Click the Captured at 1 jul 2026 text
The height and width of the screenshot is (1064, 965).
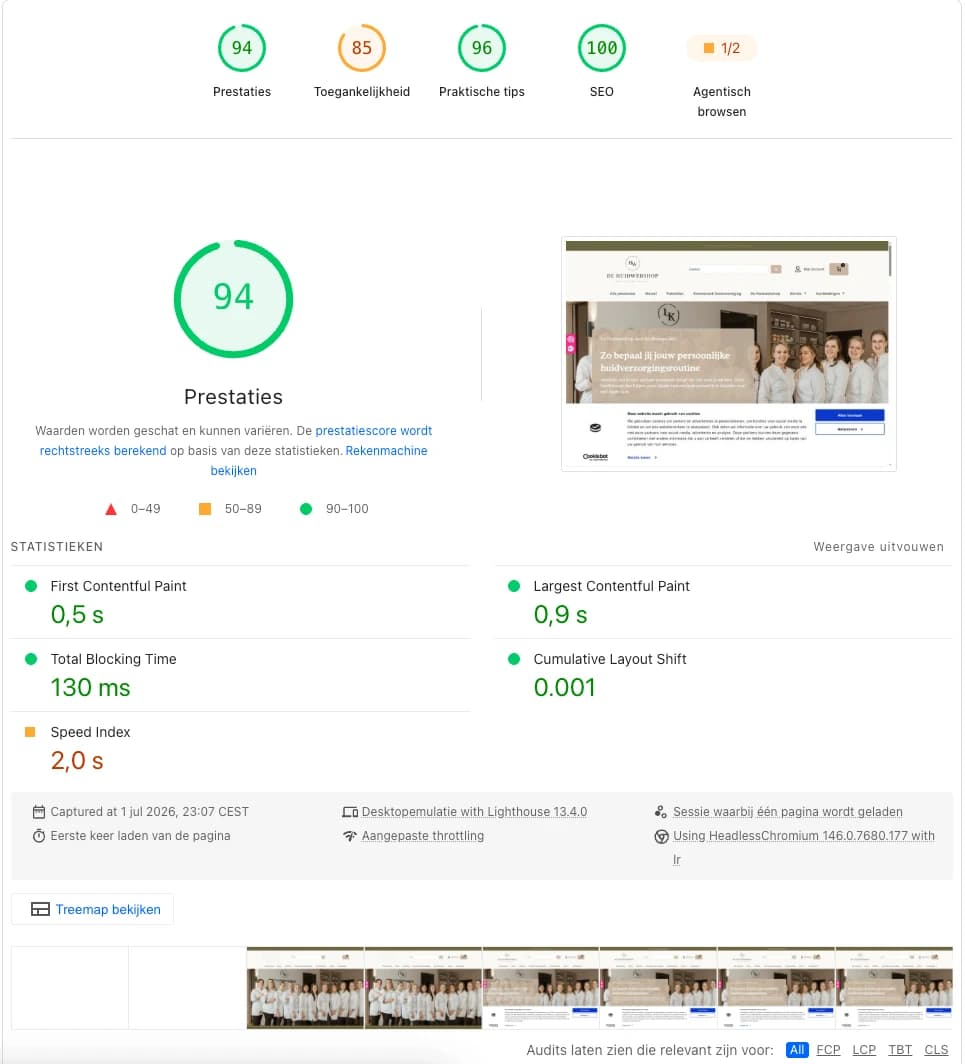pyautogui.click(x=149, y=812)
